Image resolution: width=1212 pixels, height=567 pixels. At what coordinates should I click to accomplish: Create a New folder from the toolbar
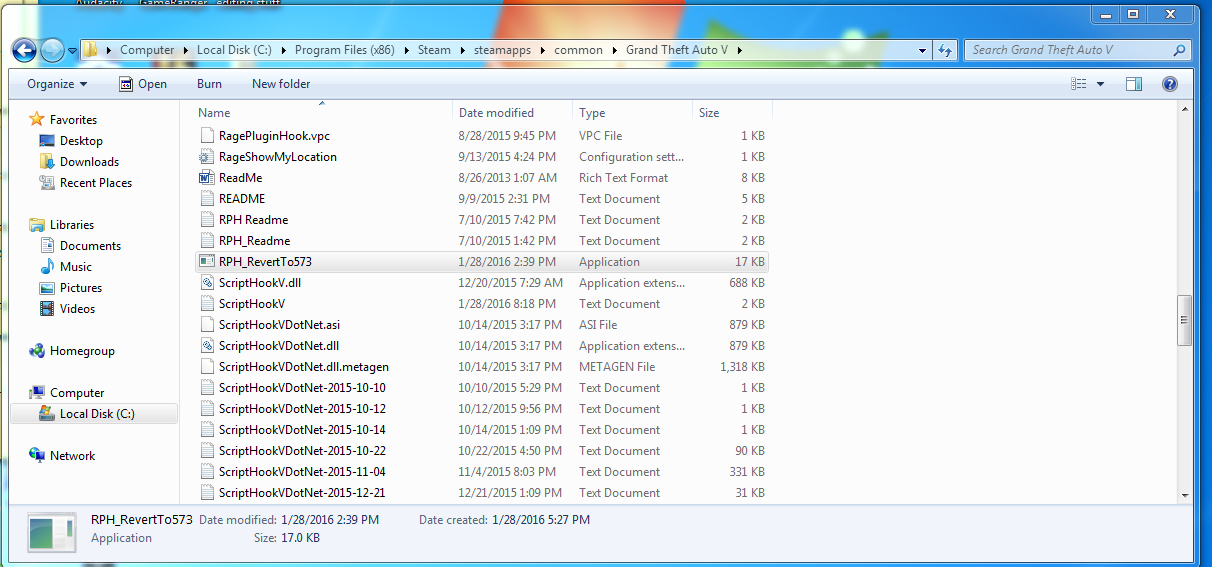[281, 84]
